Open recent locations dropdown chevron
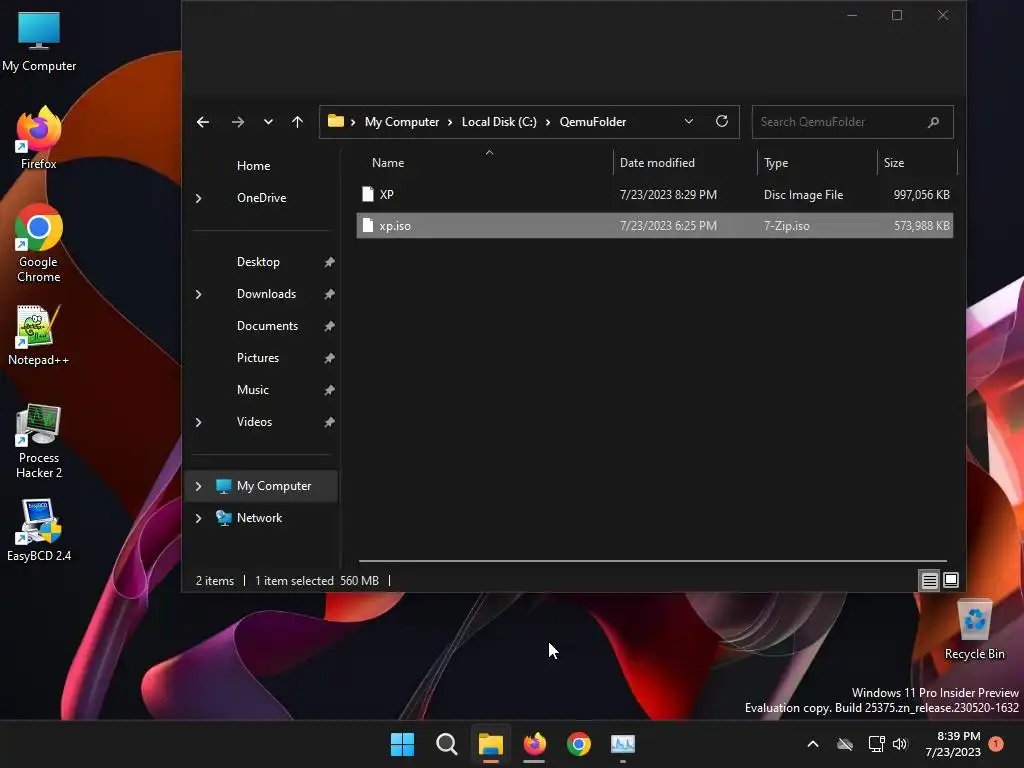 click(x=268, y=122)
